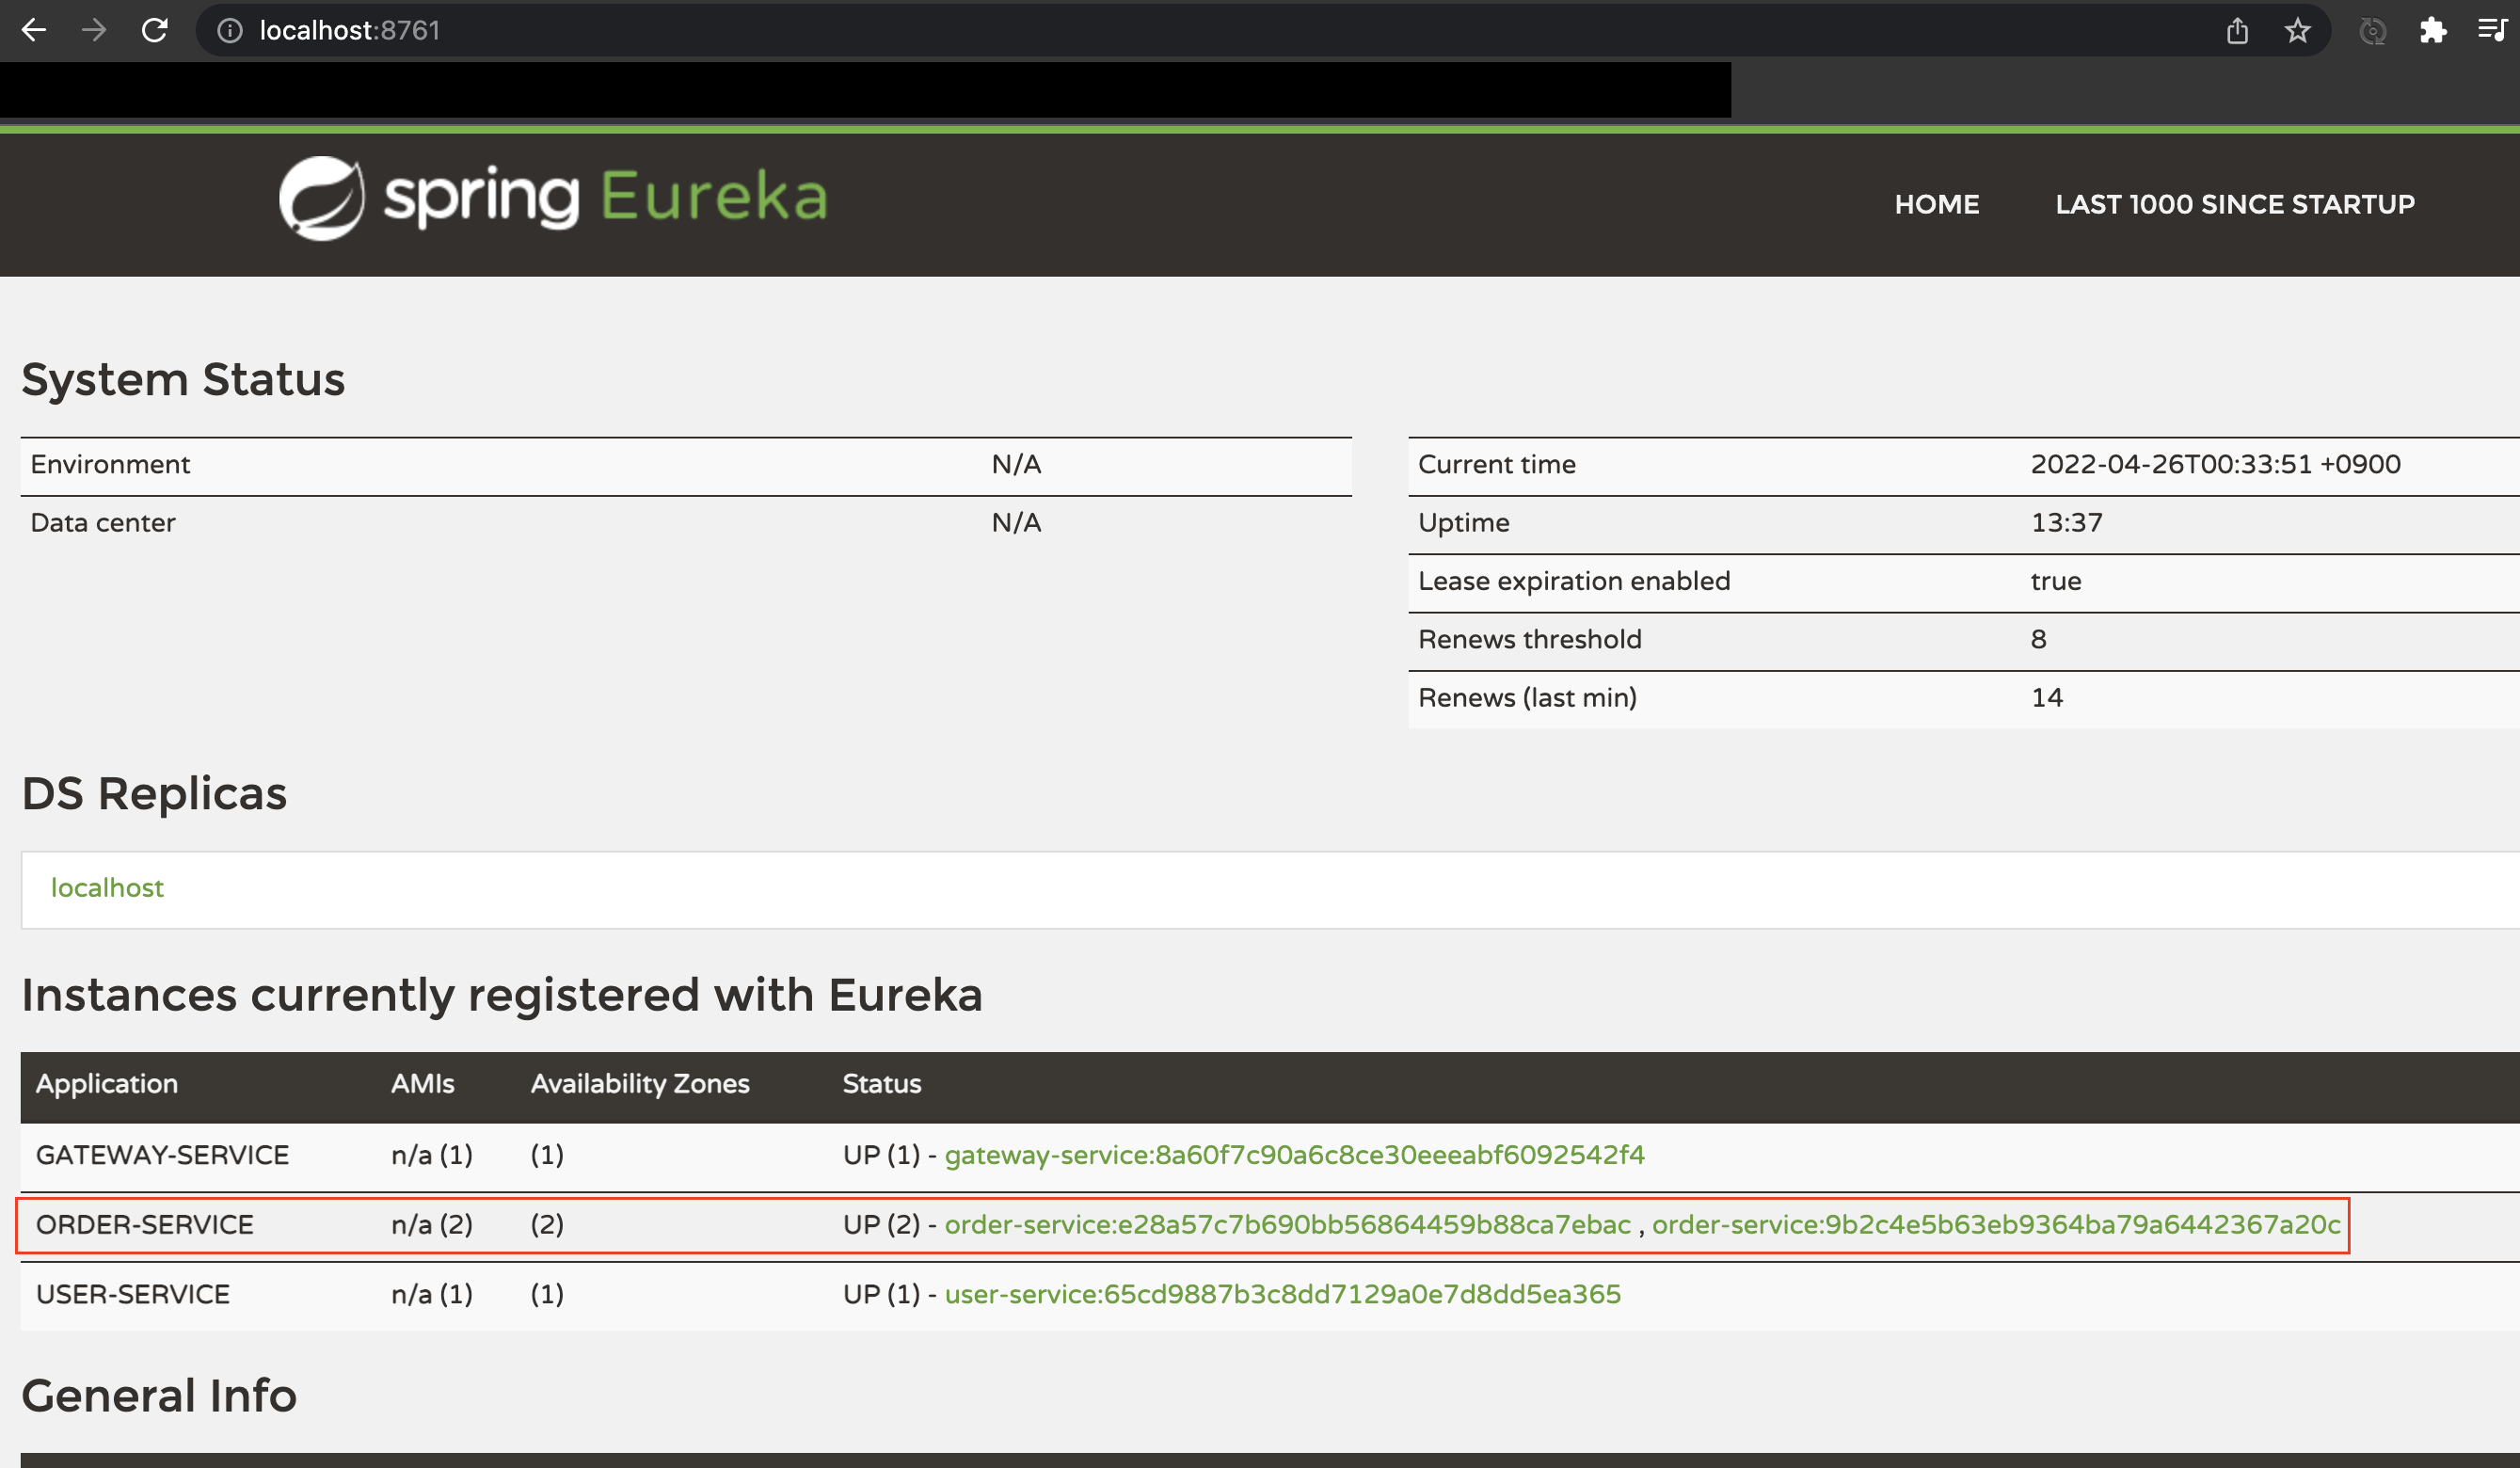Open the media control playlist icon

pos(2491,31)
